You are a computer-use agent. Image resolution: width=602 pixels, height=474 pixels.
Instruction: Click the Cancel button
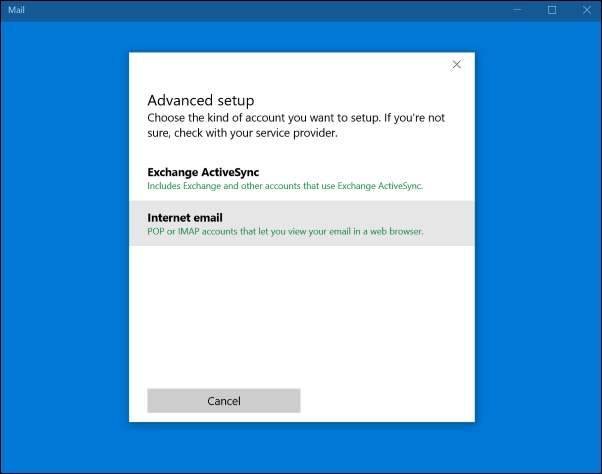(224, 401)
